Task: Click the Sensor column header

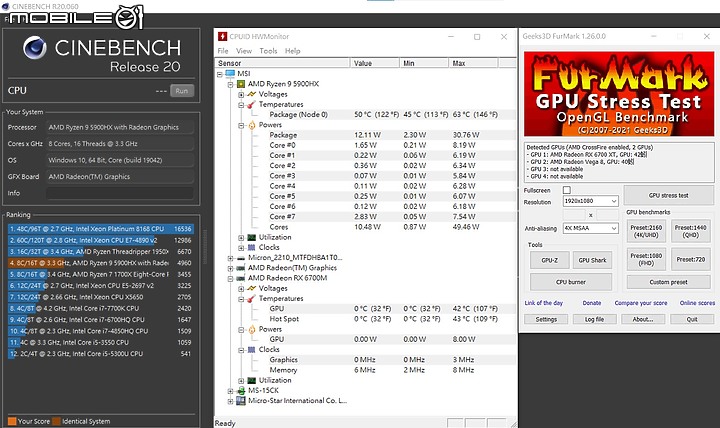Action: pyautogui.click(x=282, y=63)
